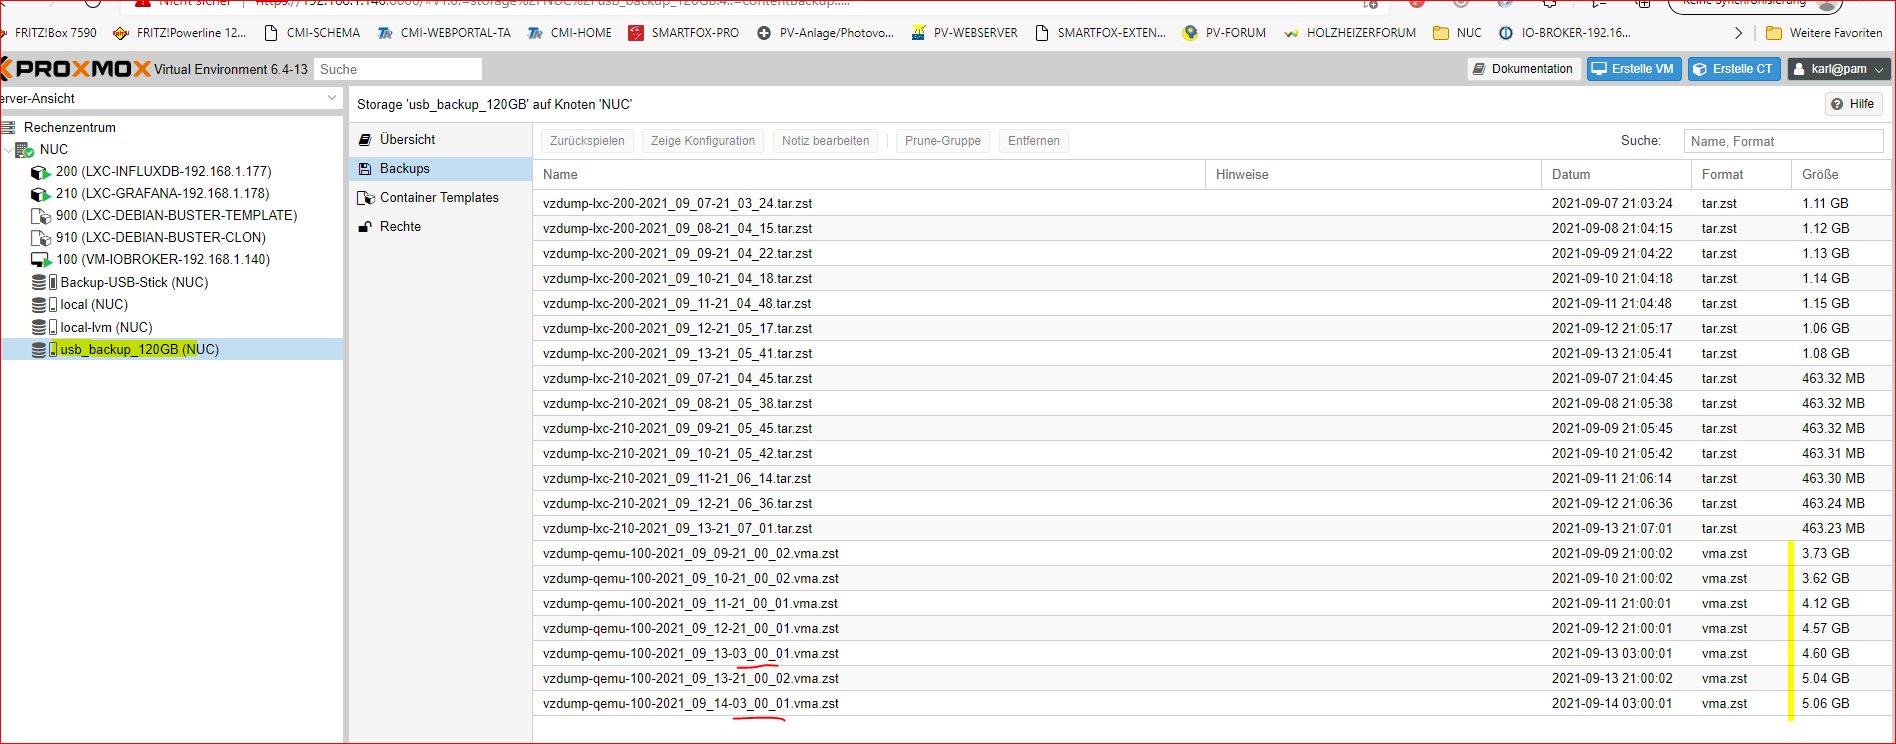Click Erstelle CT button

pyautogui.click(x=1734, y=69)
